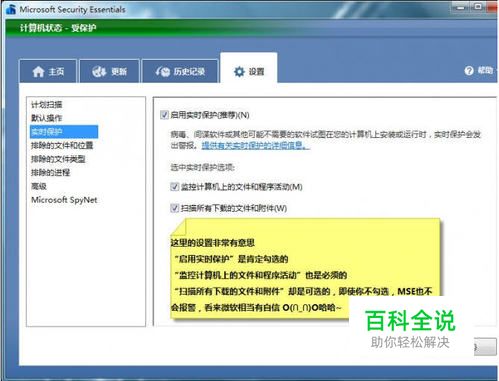Select Microsoft SpyNet in settings list

click(64, 200)
